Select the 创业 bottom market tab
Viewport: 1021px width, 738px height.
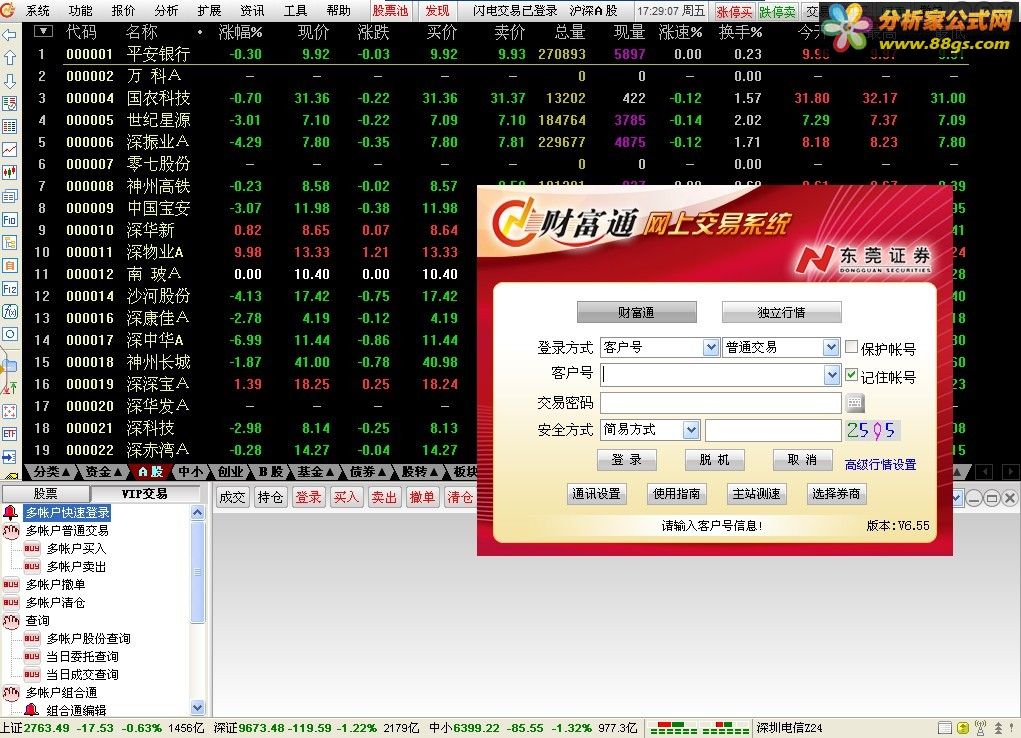230,472
